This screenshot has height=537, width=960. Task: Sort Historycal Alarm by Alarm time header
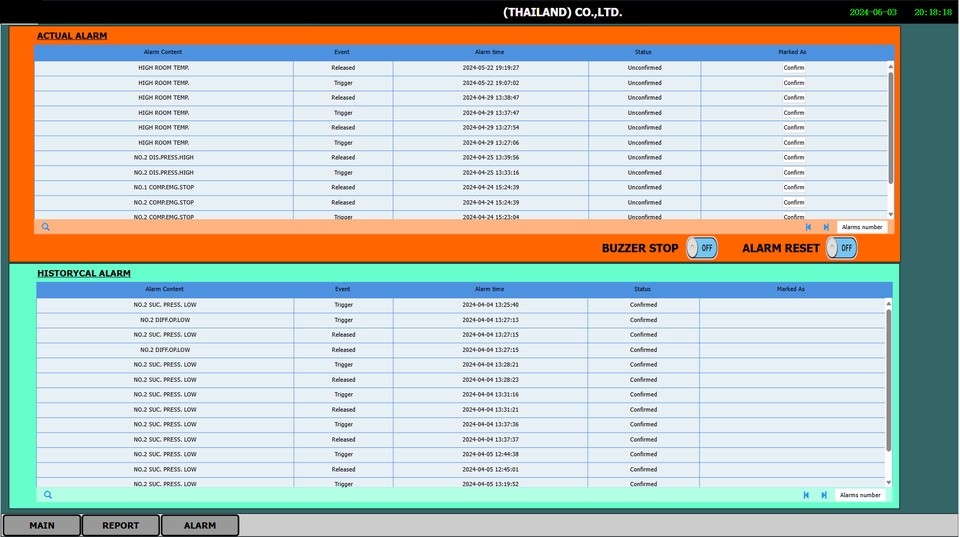click(x=490, y=289)
